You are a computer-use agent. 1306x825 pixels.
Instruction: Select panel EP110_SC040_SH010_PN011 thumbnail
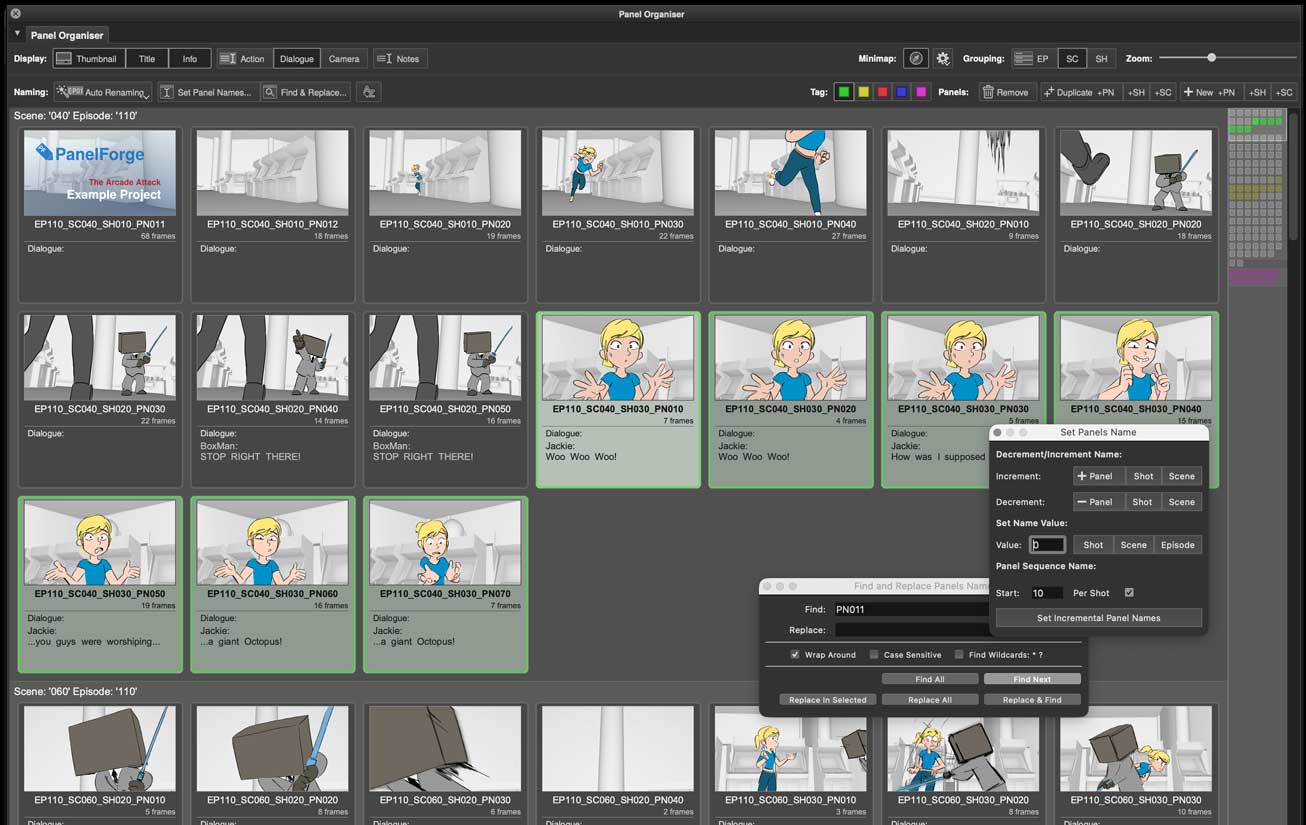point(100,173)
